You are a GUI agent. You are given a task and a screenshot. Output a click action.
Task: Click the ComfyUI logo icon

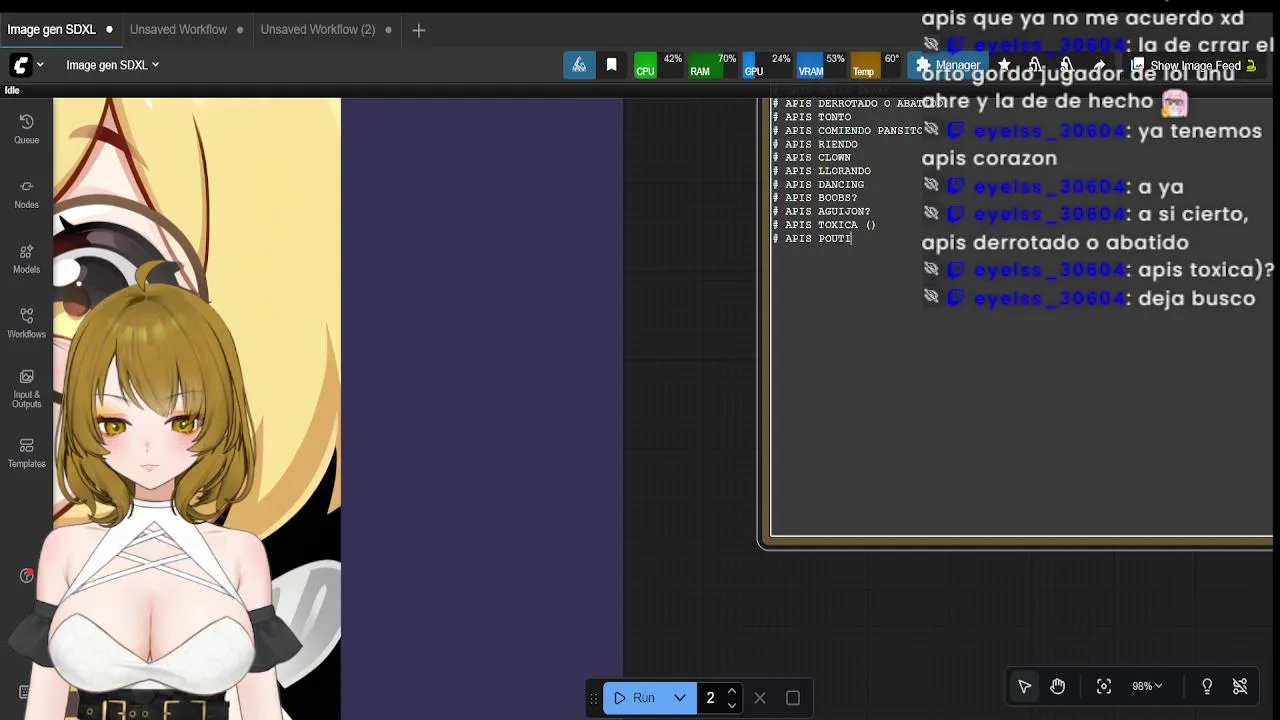click(20, 65)
